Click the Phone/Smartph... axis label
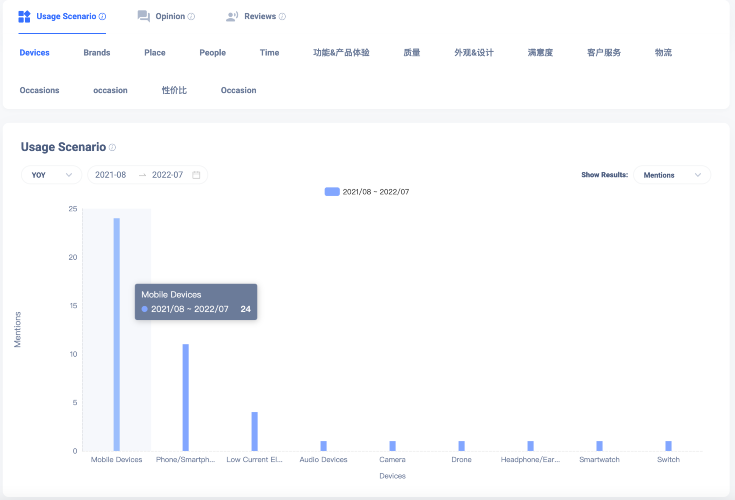Image resolution: width=735 pixels, height=500 pixels. click(x=186, y=460)
